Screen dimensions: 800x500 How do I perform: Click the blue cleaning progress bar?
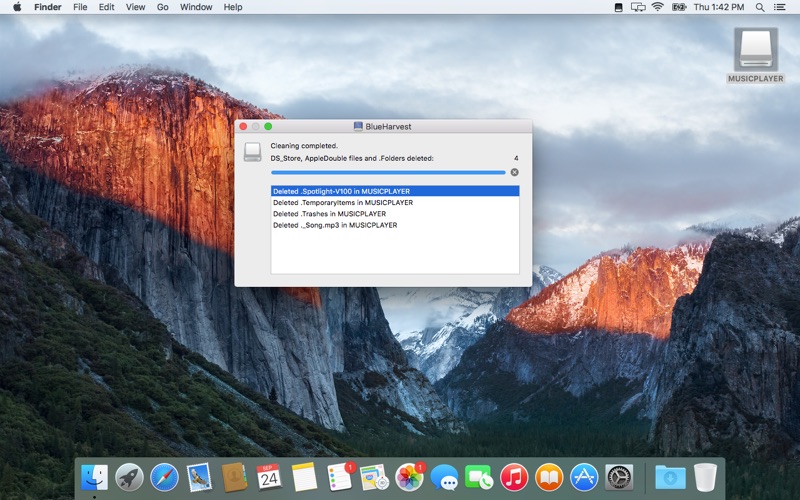[388, 172]
